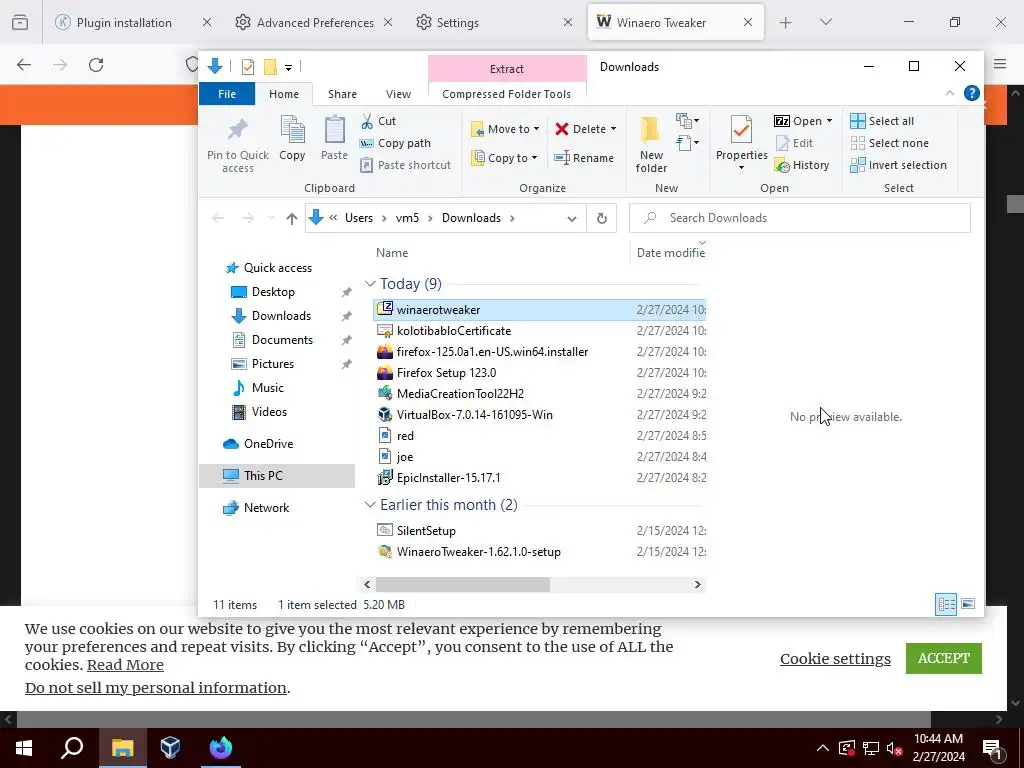The height and width of the screenshot is (768, 1024).
Task: Cut the selected file
Action: tap(379, 121)
